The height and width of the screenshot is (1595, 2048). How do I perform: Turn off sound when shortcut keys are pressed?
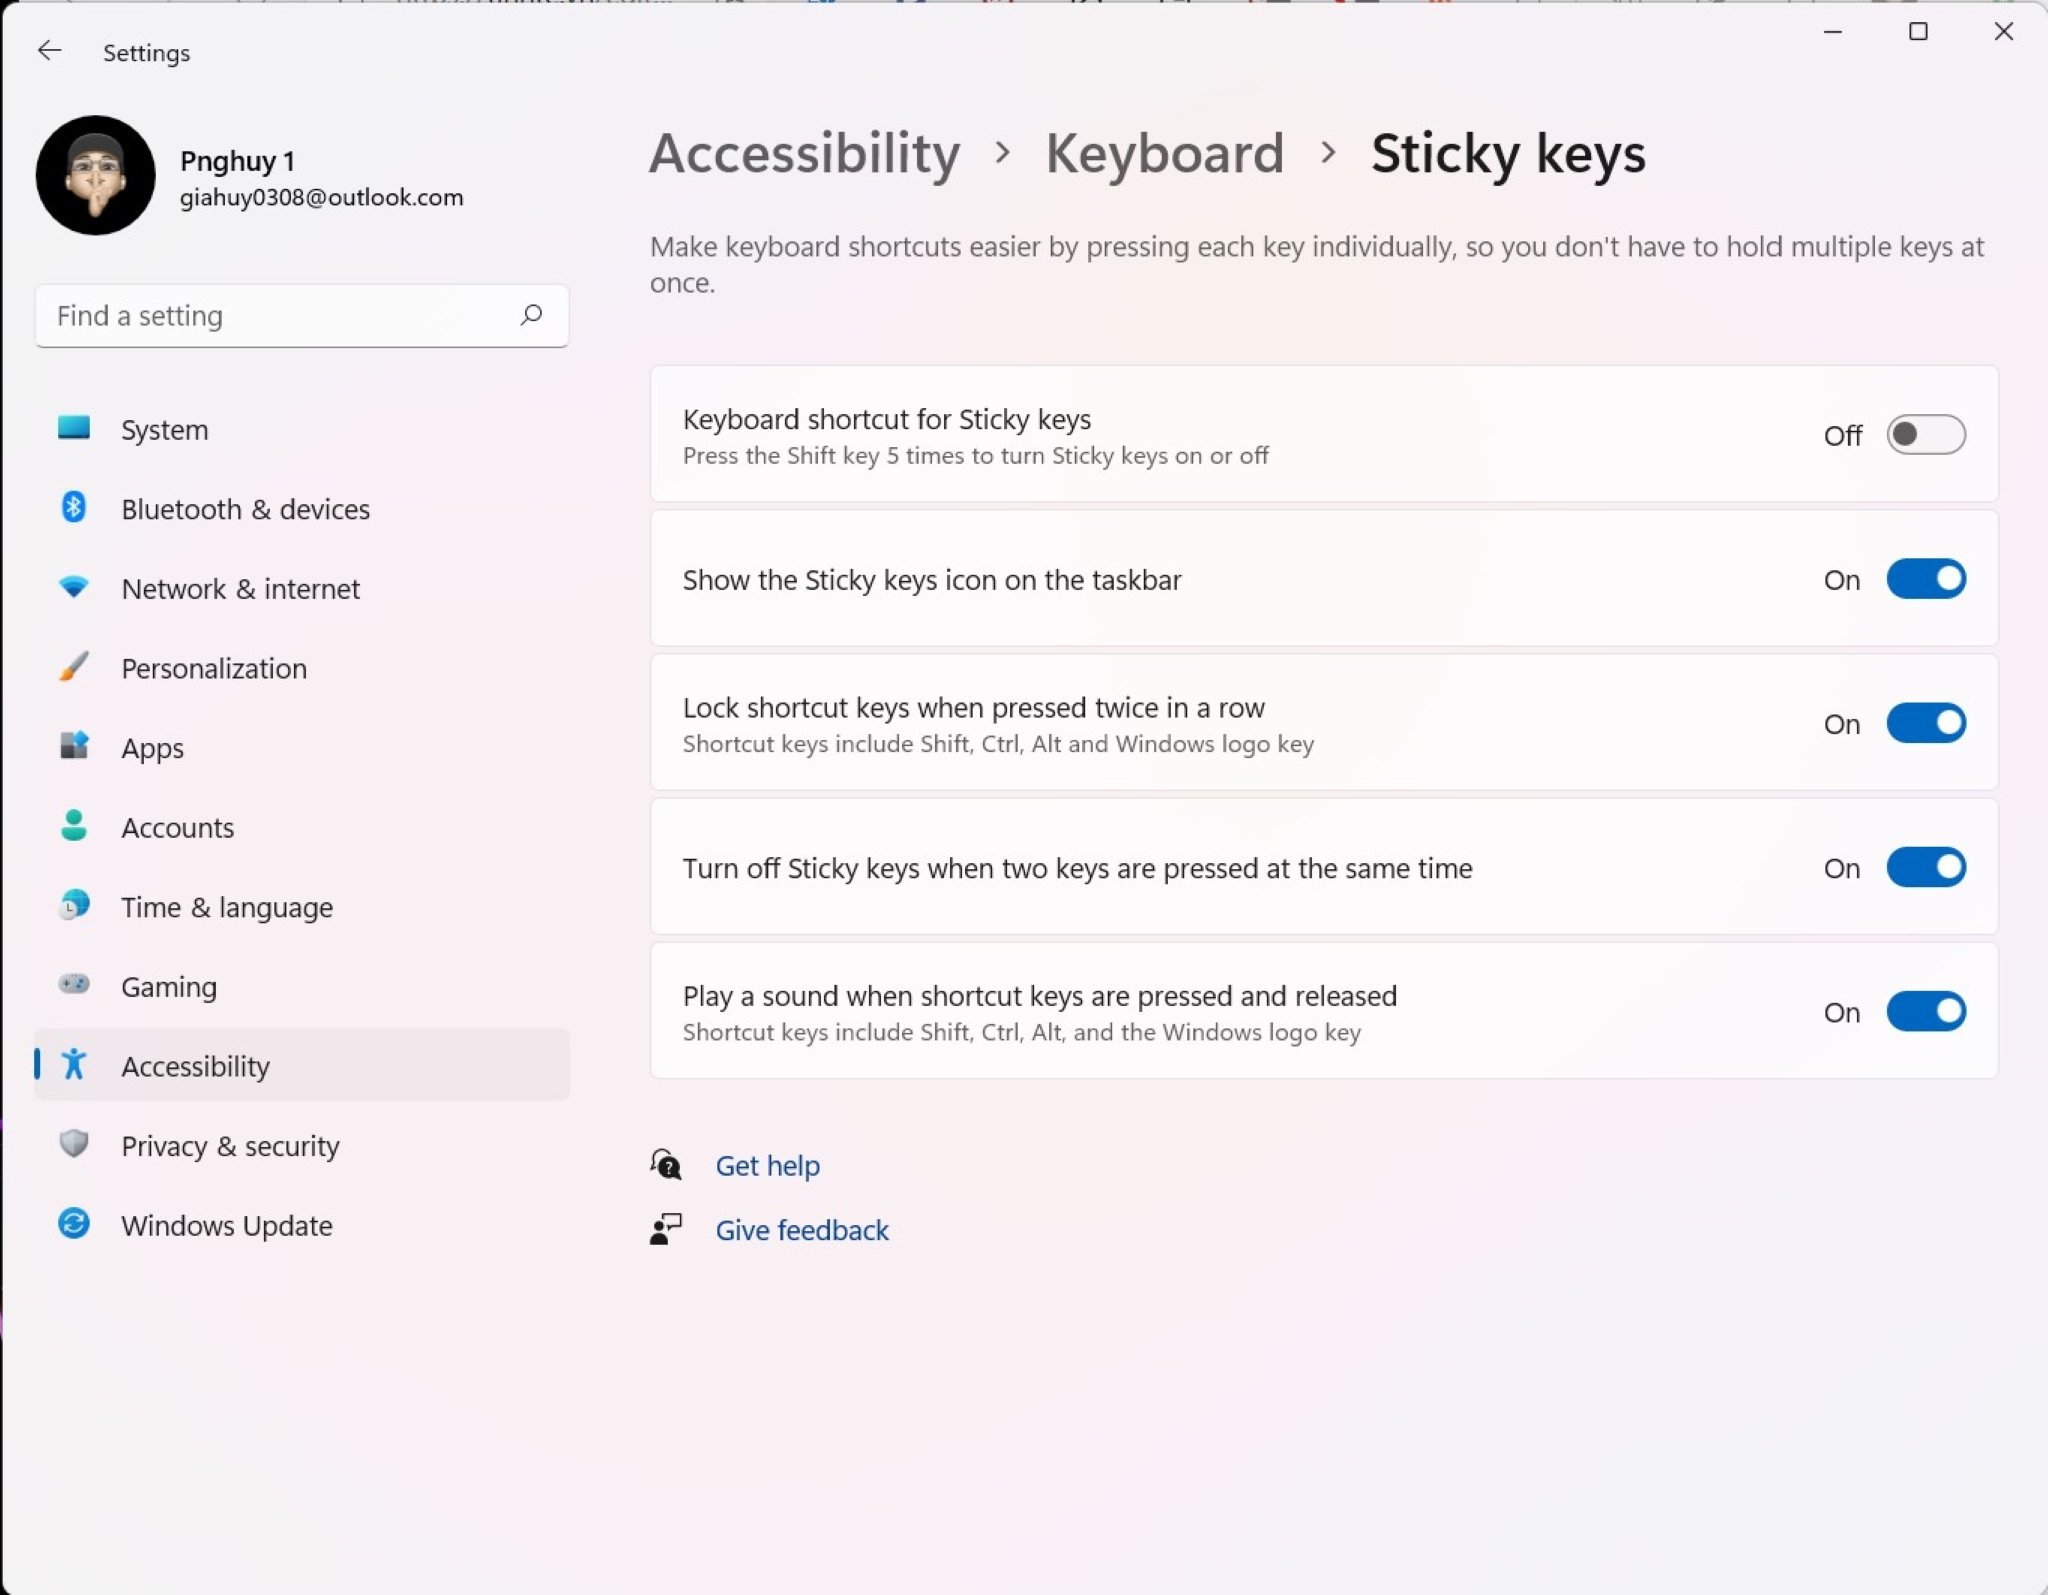tap(1926, 1011)
